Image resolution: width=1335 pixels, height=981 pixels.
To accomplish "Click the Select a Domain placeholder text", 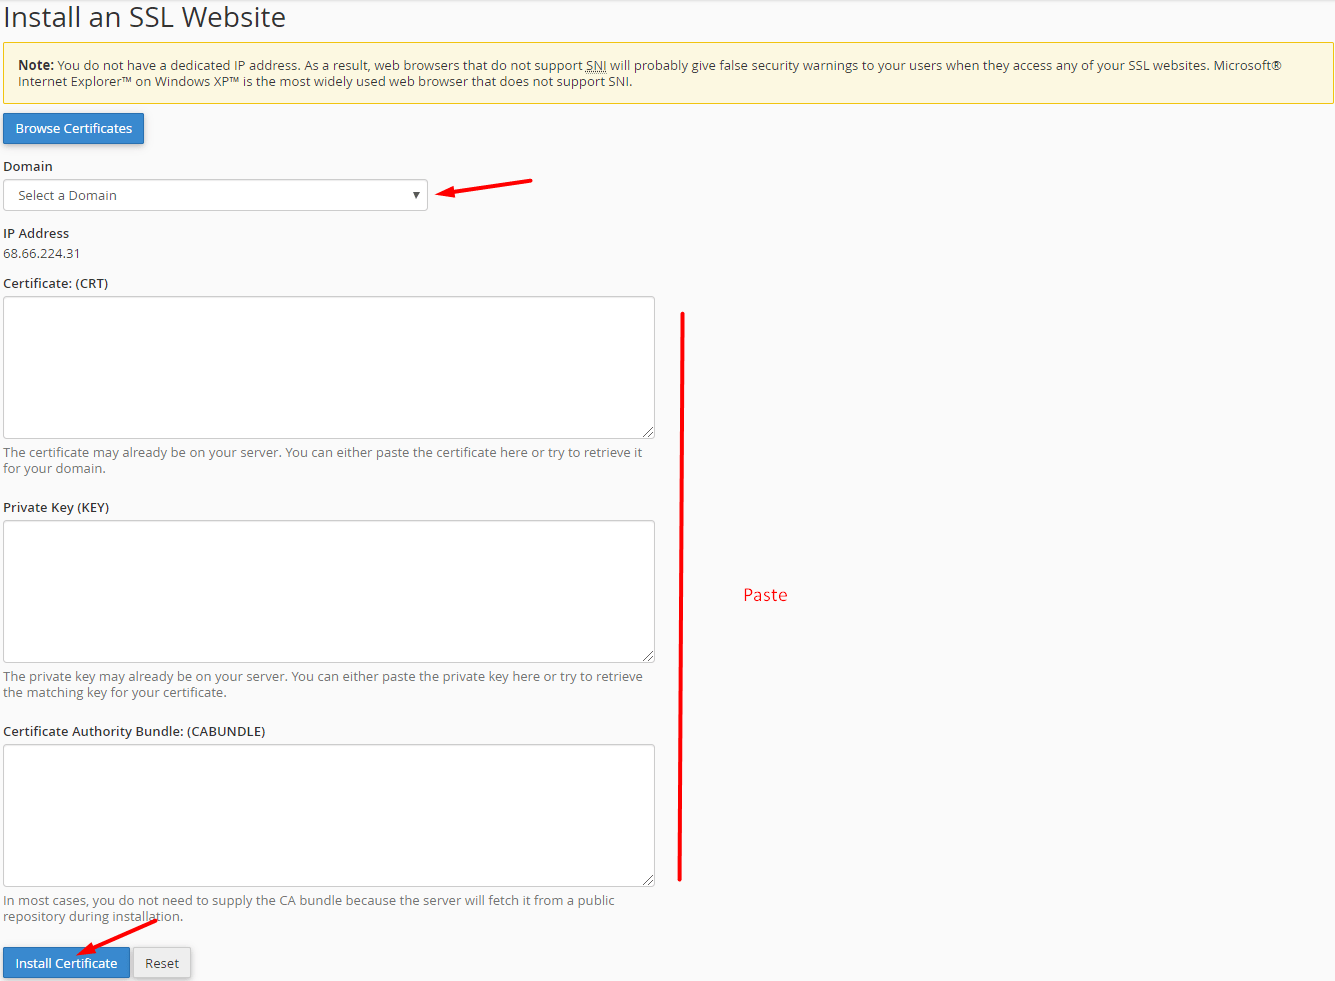I will [66, 195].
